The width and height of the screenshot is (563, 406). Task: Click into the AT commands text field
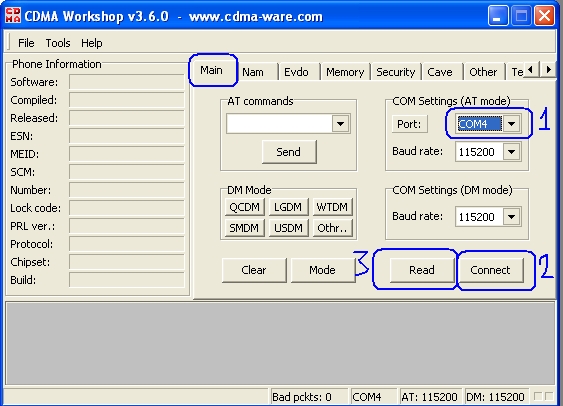point(279,124)
